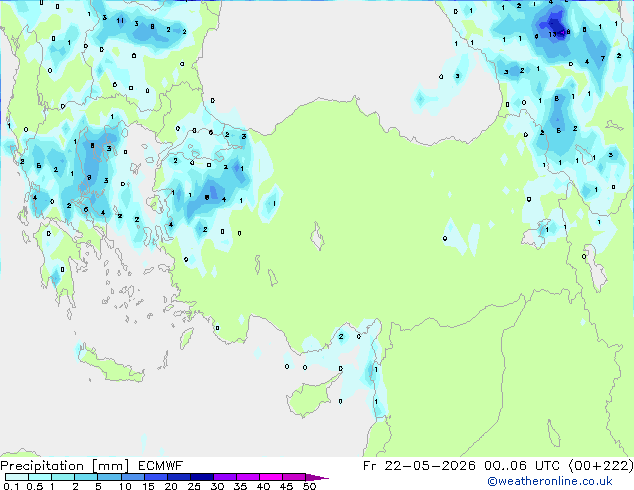Click the 40–45 mm magenta legend swatch
The image size is (634, 490).
click(271, 477)
